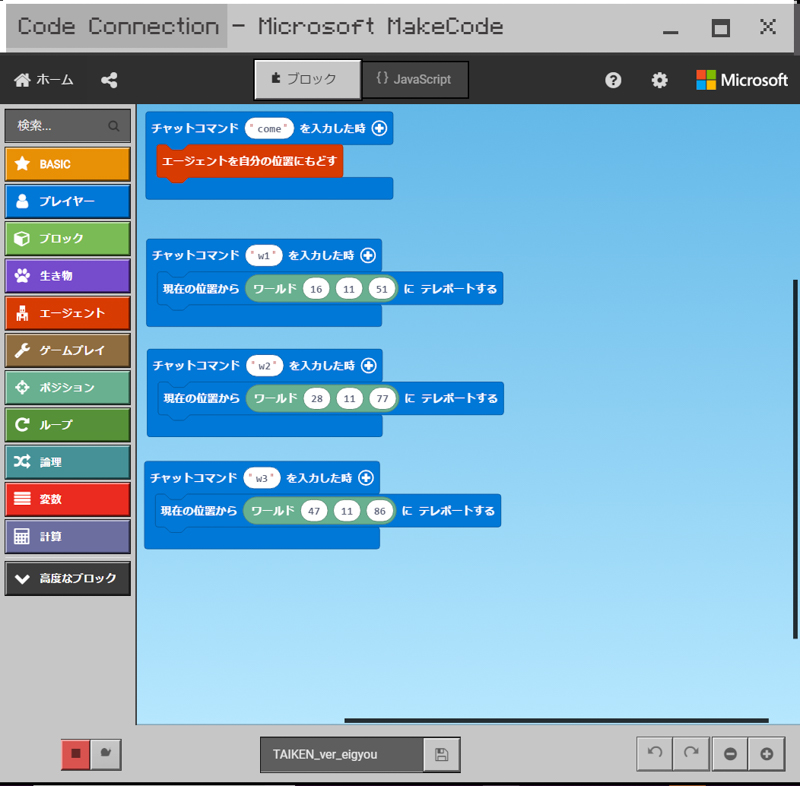Viewport: 800px width, 786px height.
Task: Focus the 検索 search field
Action: pos(67,126)
